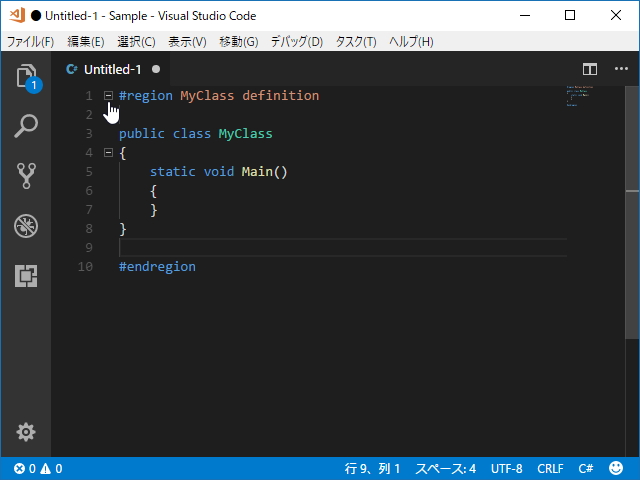Viewport: 640px width, 480px height.
Task: Click the warnings count icon in status bar
Action: click(46, 469)
